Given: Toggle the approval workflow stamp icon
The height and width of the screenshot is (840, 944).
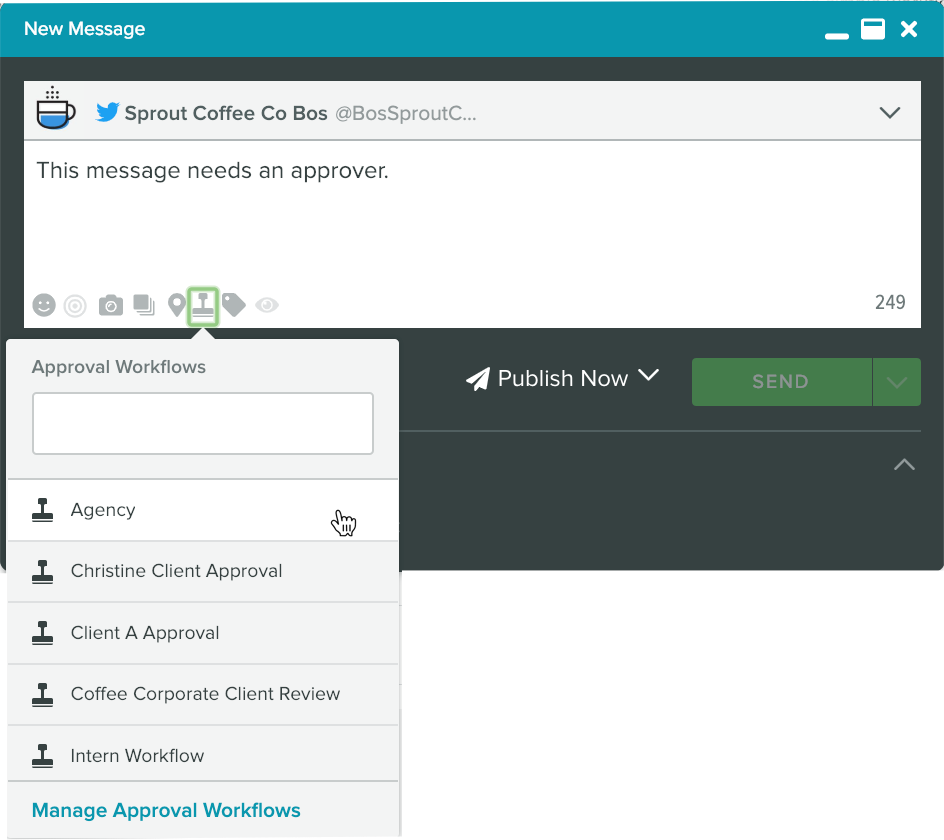Looking at the screenshot, I should click(203, 306).
